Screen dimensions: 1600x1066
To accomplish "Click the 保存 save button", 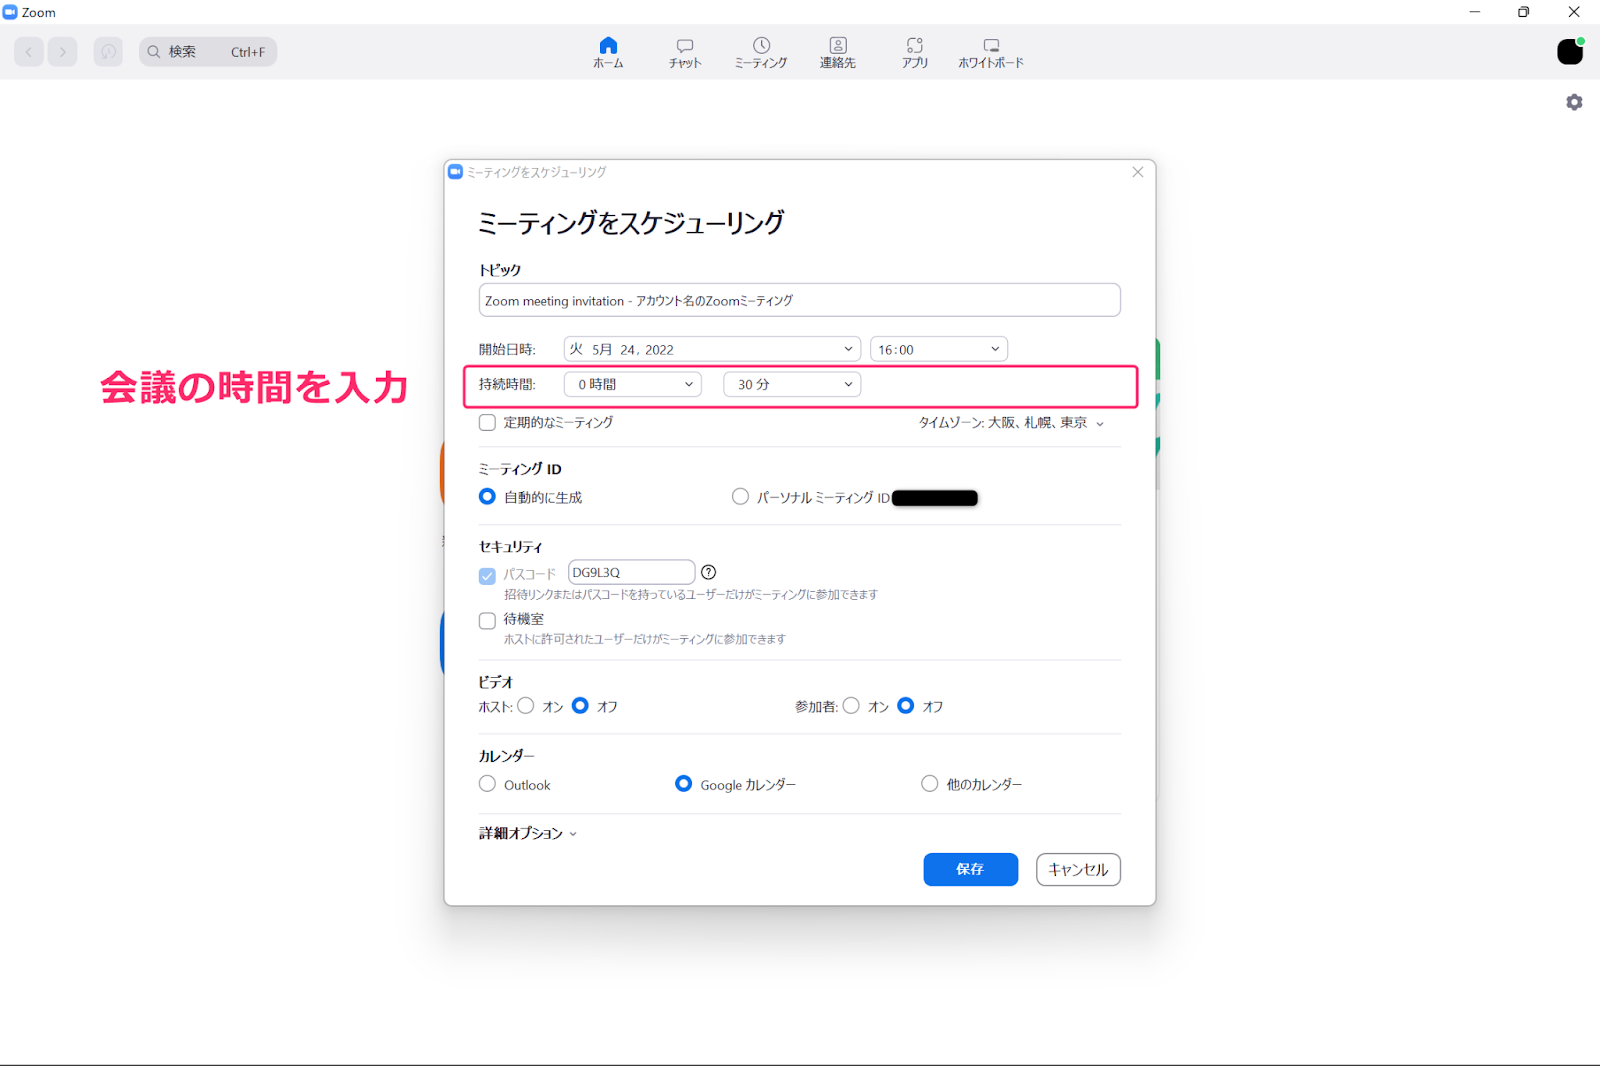I will click(970, 869).
